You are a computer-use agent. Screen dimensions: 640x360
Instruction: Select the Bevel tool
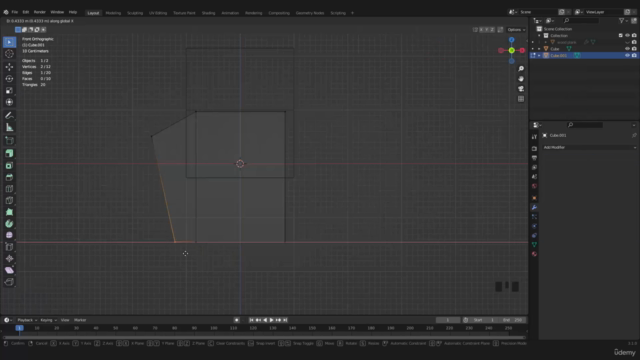coord(9,177)
